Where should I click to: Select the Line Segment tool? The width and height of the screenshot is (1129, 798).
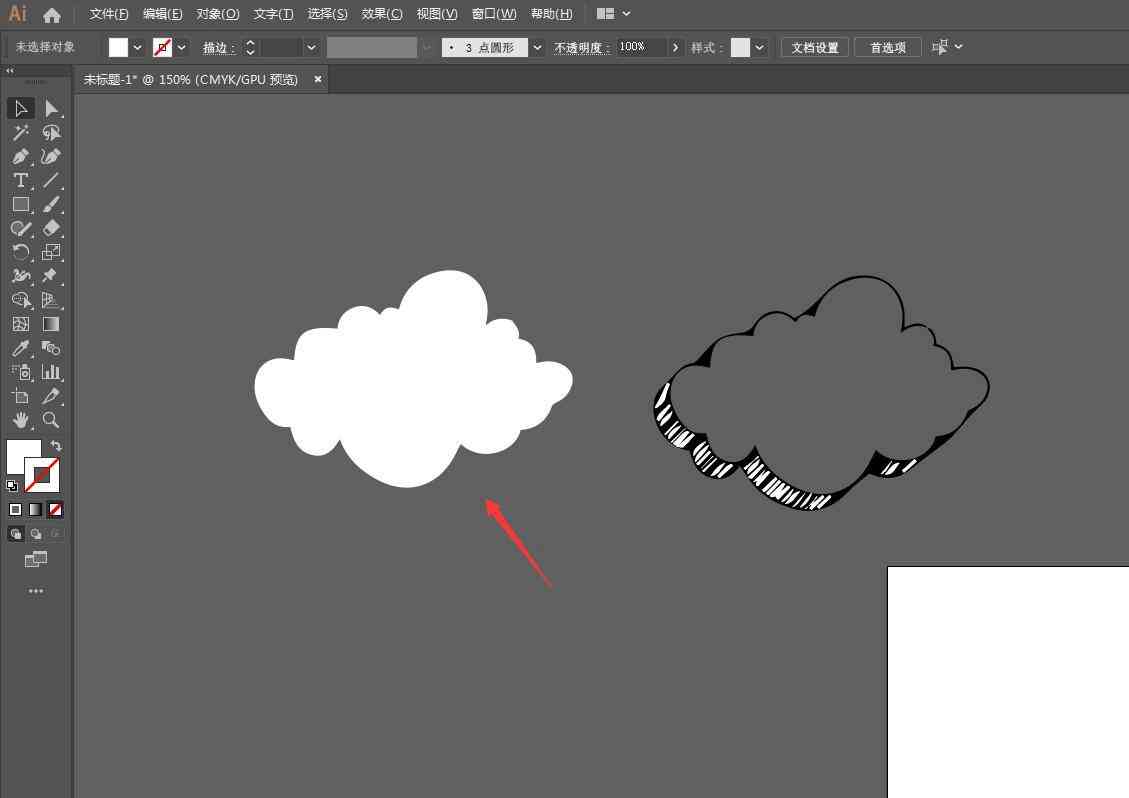point(51,180)
